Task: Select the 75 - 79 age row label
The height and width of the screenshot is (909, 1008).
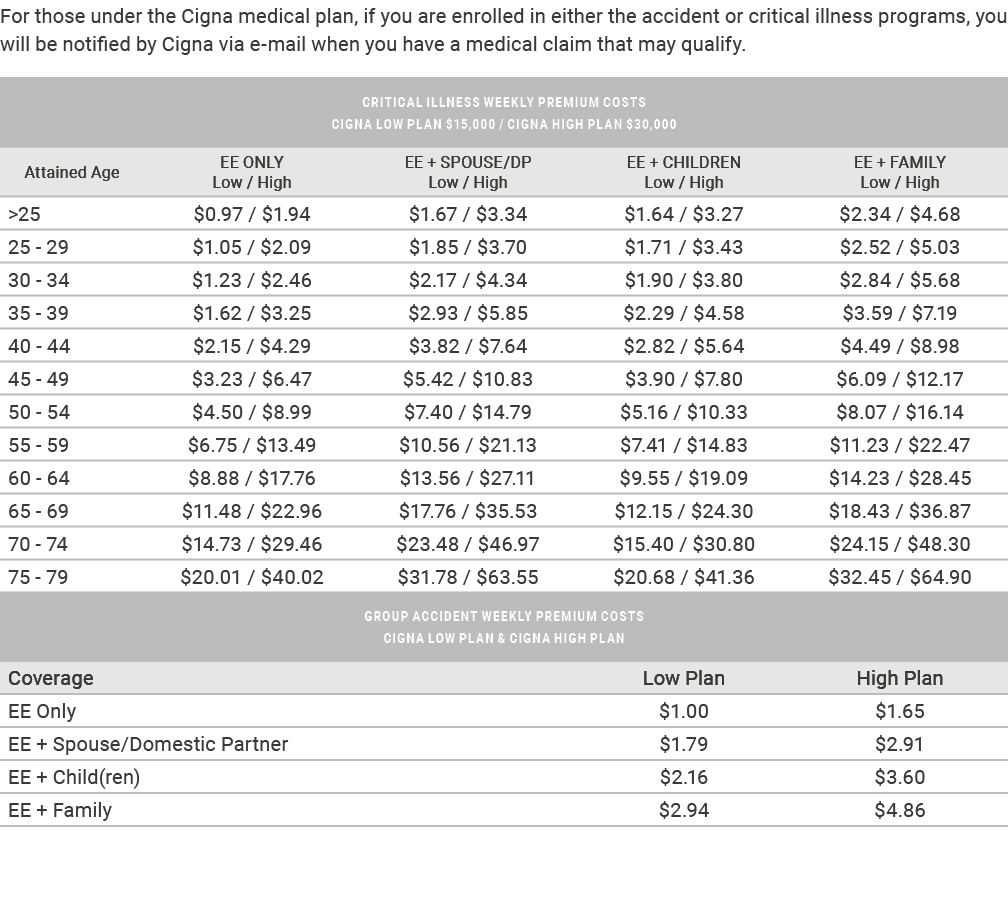Action: coord(38,577)
